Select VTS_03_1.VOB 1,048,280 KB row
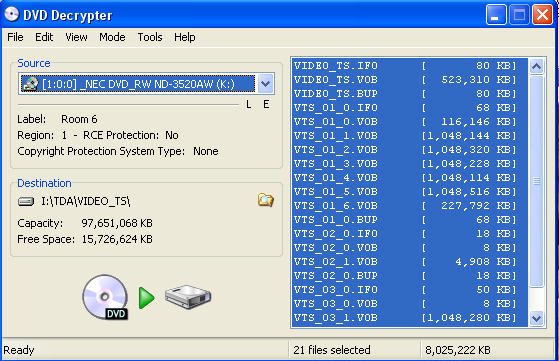Viewport: 559px width, 361px height. click(x=410, y=318)
